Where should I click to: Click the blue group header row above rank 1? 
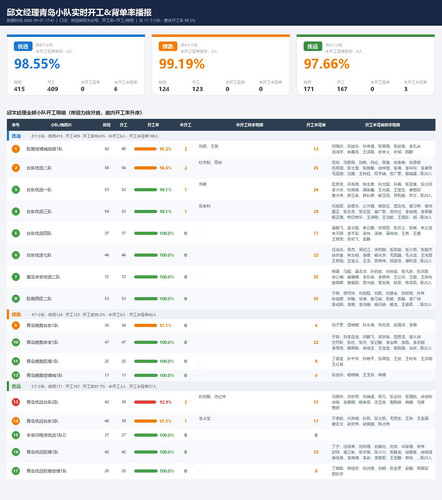[x=221, y=136]
